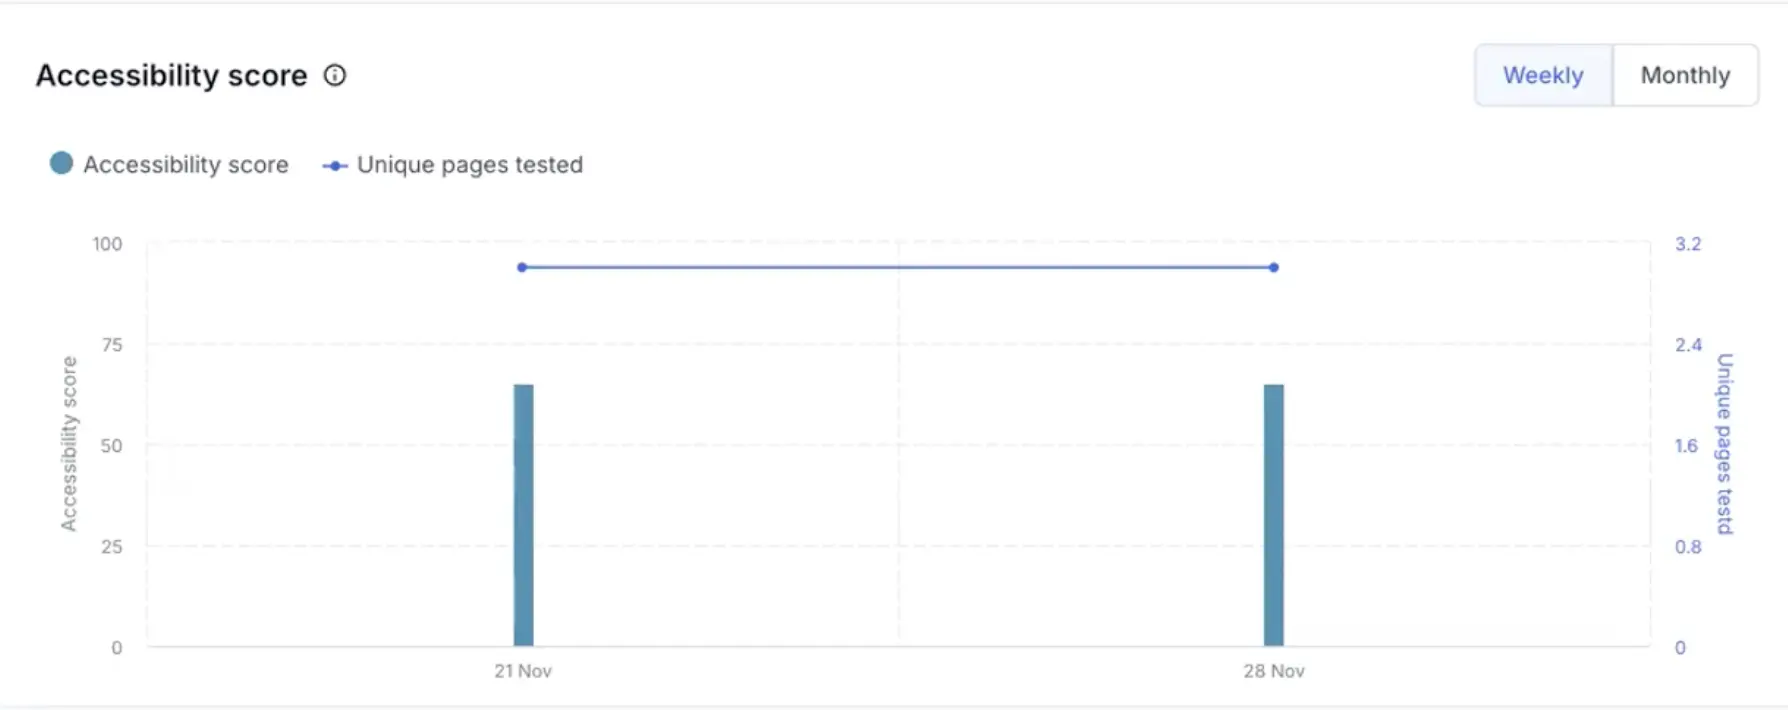Viewport: 1788px width, 710px height.
Task: Enable Weekly view mode
Action: coord(1543,74)
